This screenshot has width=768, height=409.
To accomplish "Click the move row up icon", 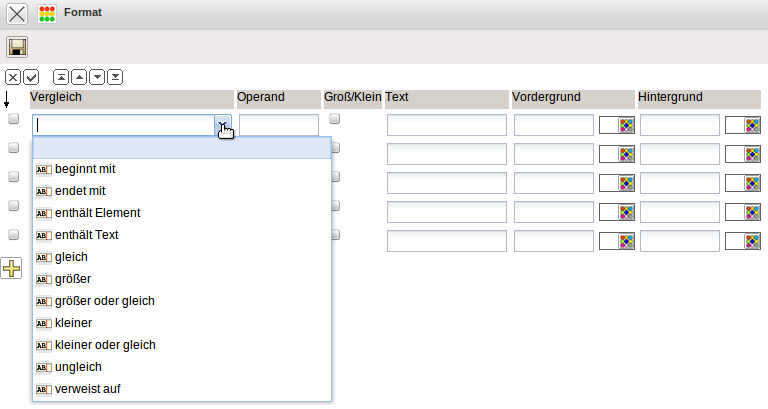I will tap(80, 77).
